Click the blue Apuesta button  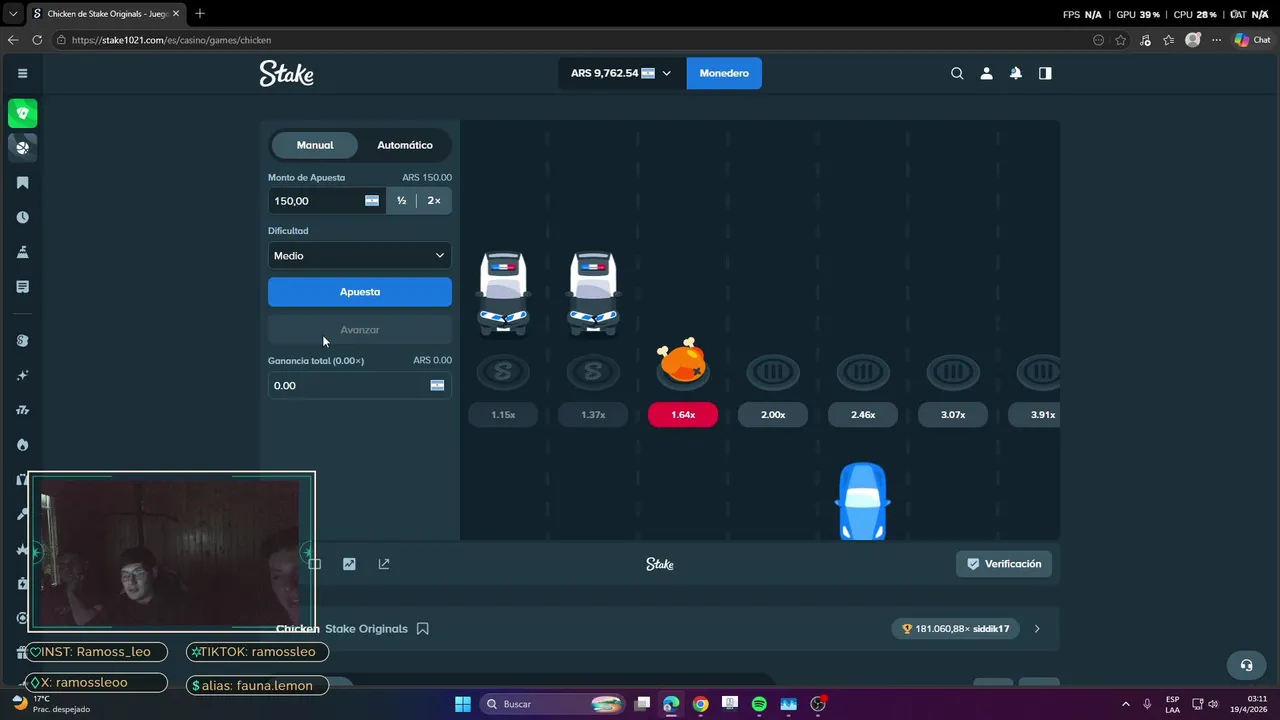360,292
